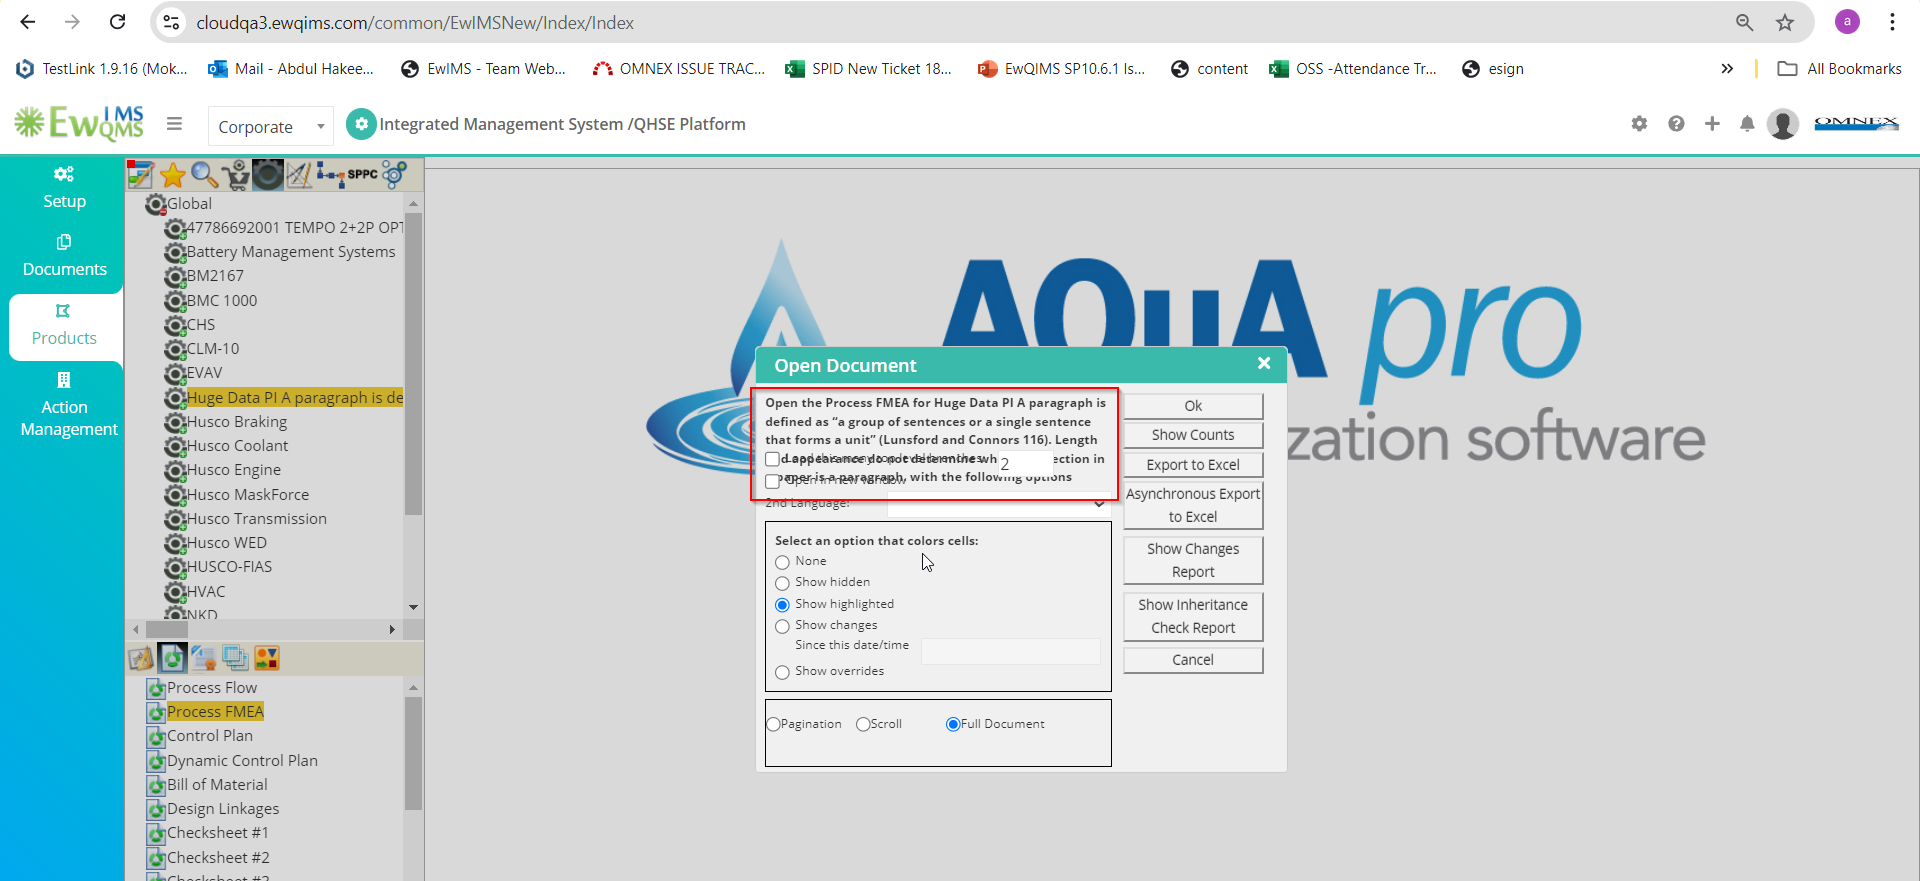Open the esign bookmark
Screen dimensions: 1920x881
pos(1493,68)
